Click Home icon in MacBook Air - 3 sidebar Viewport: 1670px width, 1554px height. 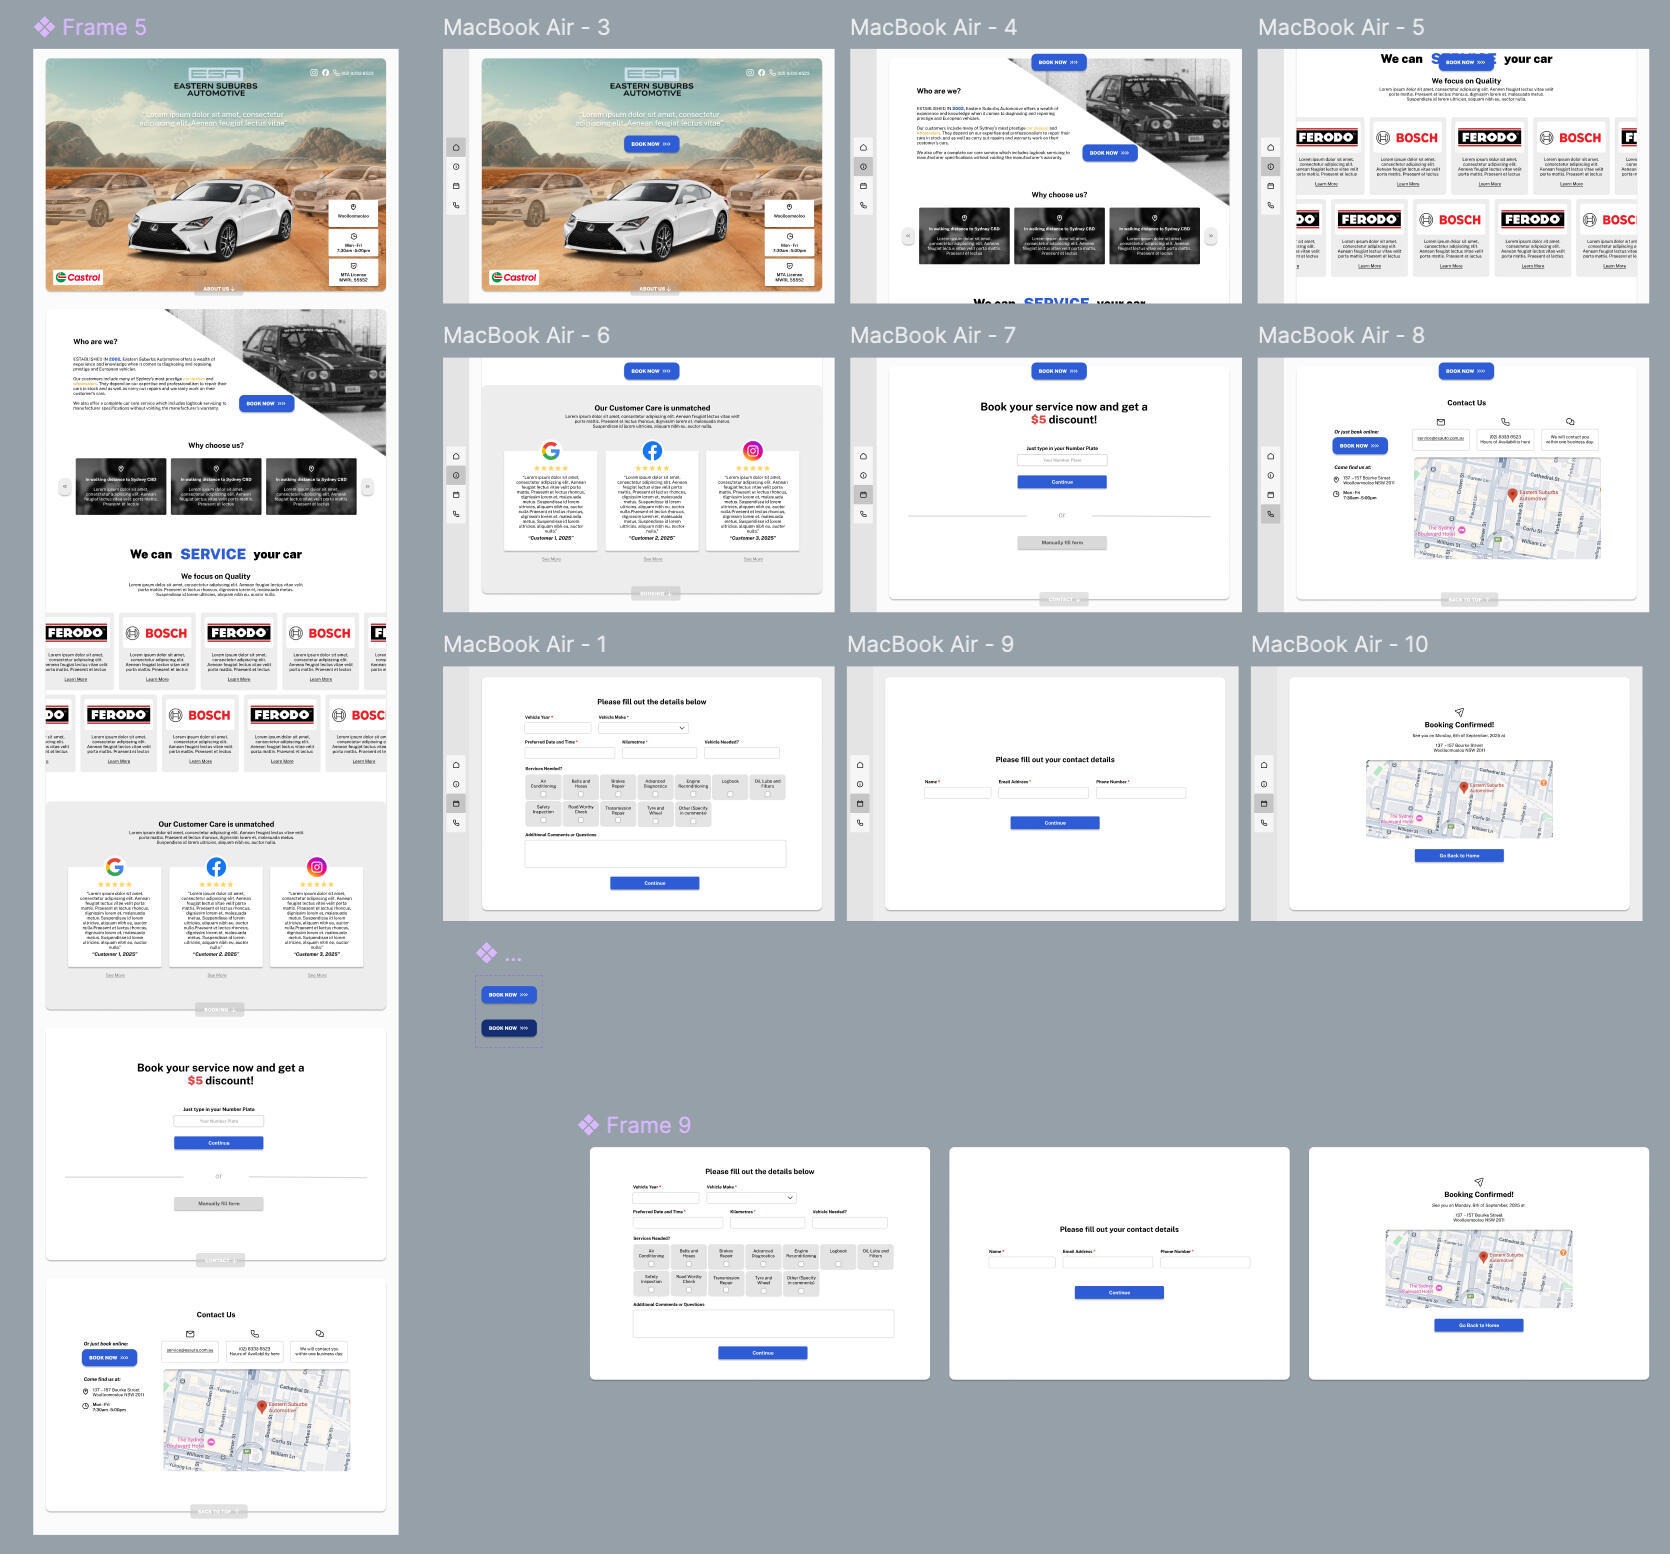(456, 148)
